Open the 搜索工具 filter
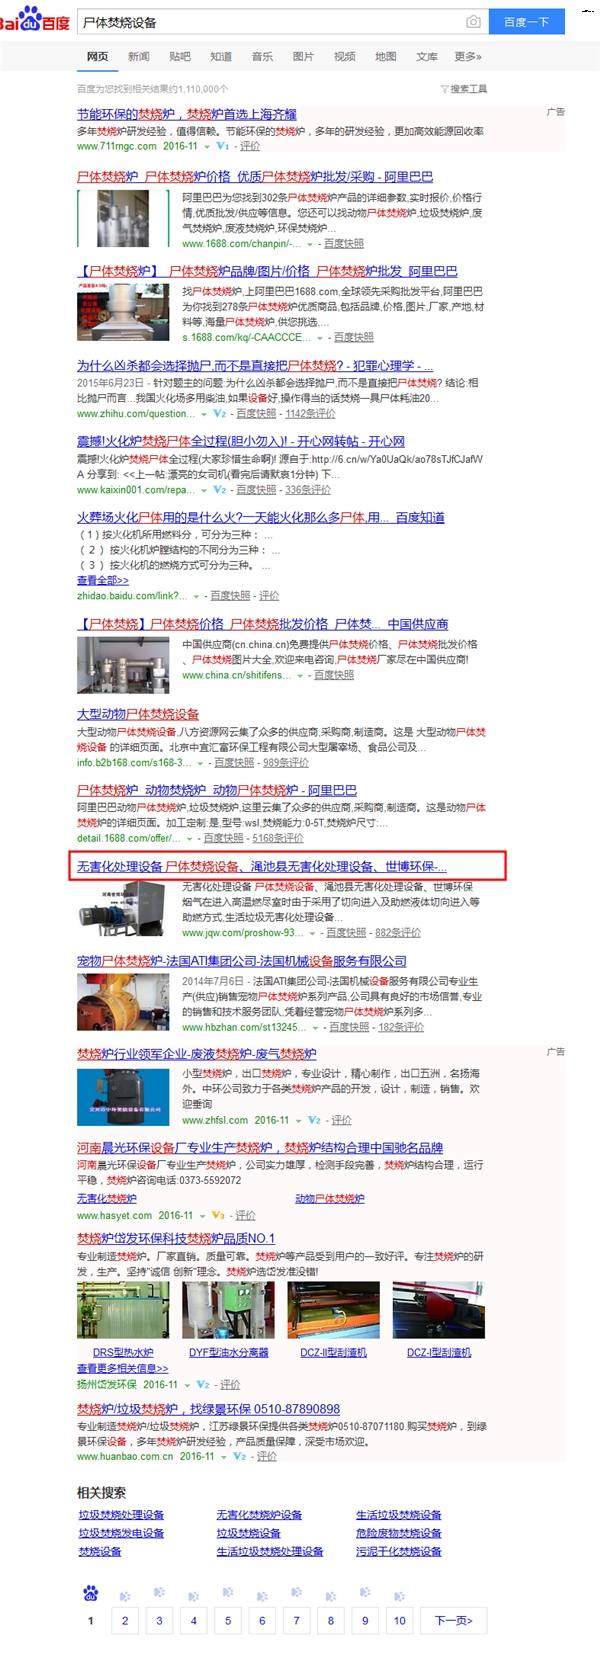600x1664 pixels. (x=464, y=89)
